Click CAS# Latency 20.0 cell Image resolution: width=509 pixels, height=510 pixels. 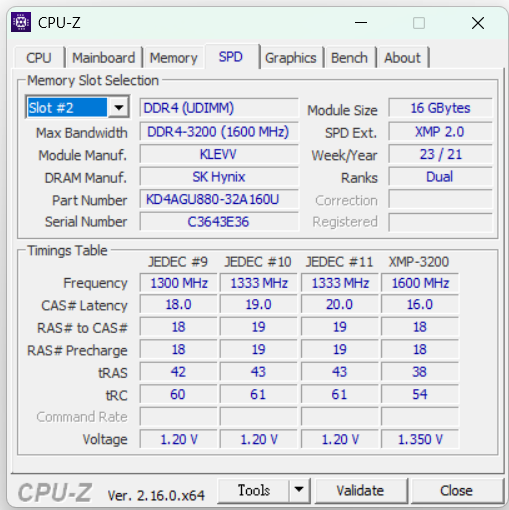pyautogui.click(x=340, y=305)
